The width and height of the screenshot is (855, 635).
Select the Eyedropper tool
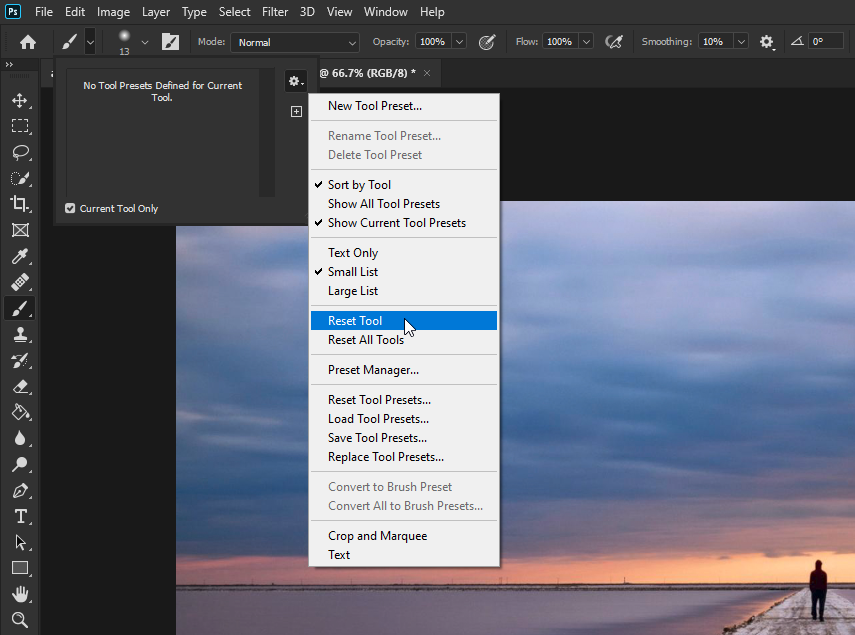[x=19, y=256]
